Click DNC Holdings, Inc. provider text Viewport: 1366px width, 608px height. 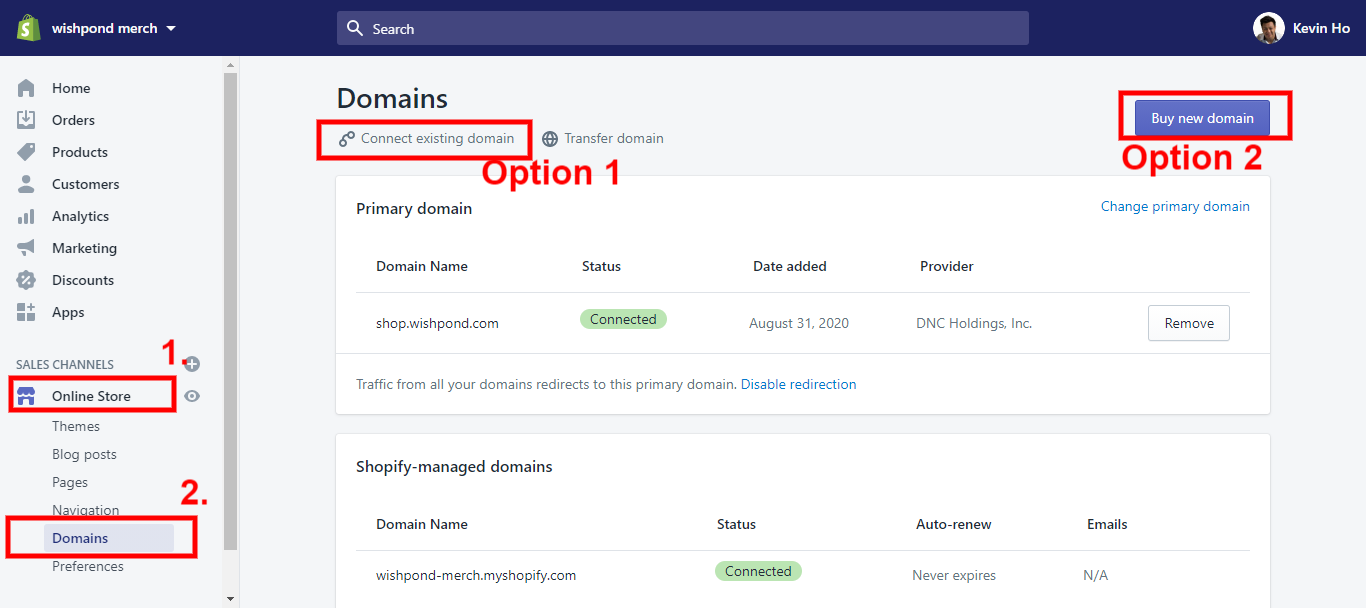[974, 323]
